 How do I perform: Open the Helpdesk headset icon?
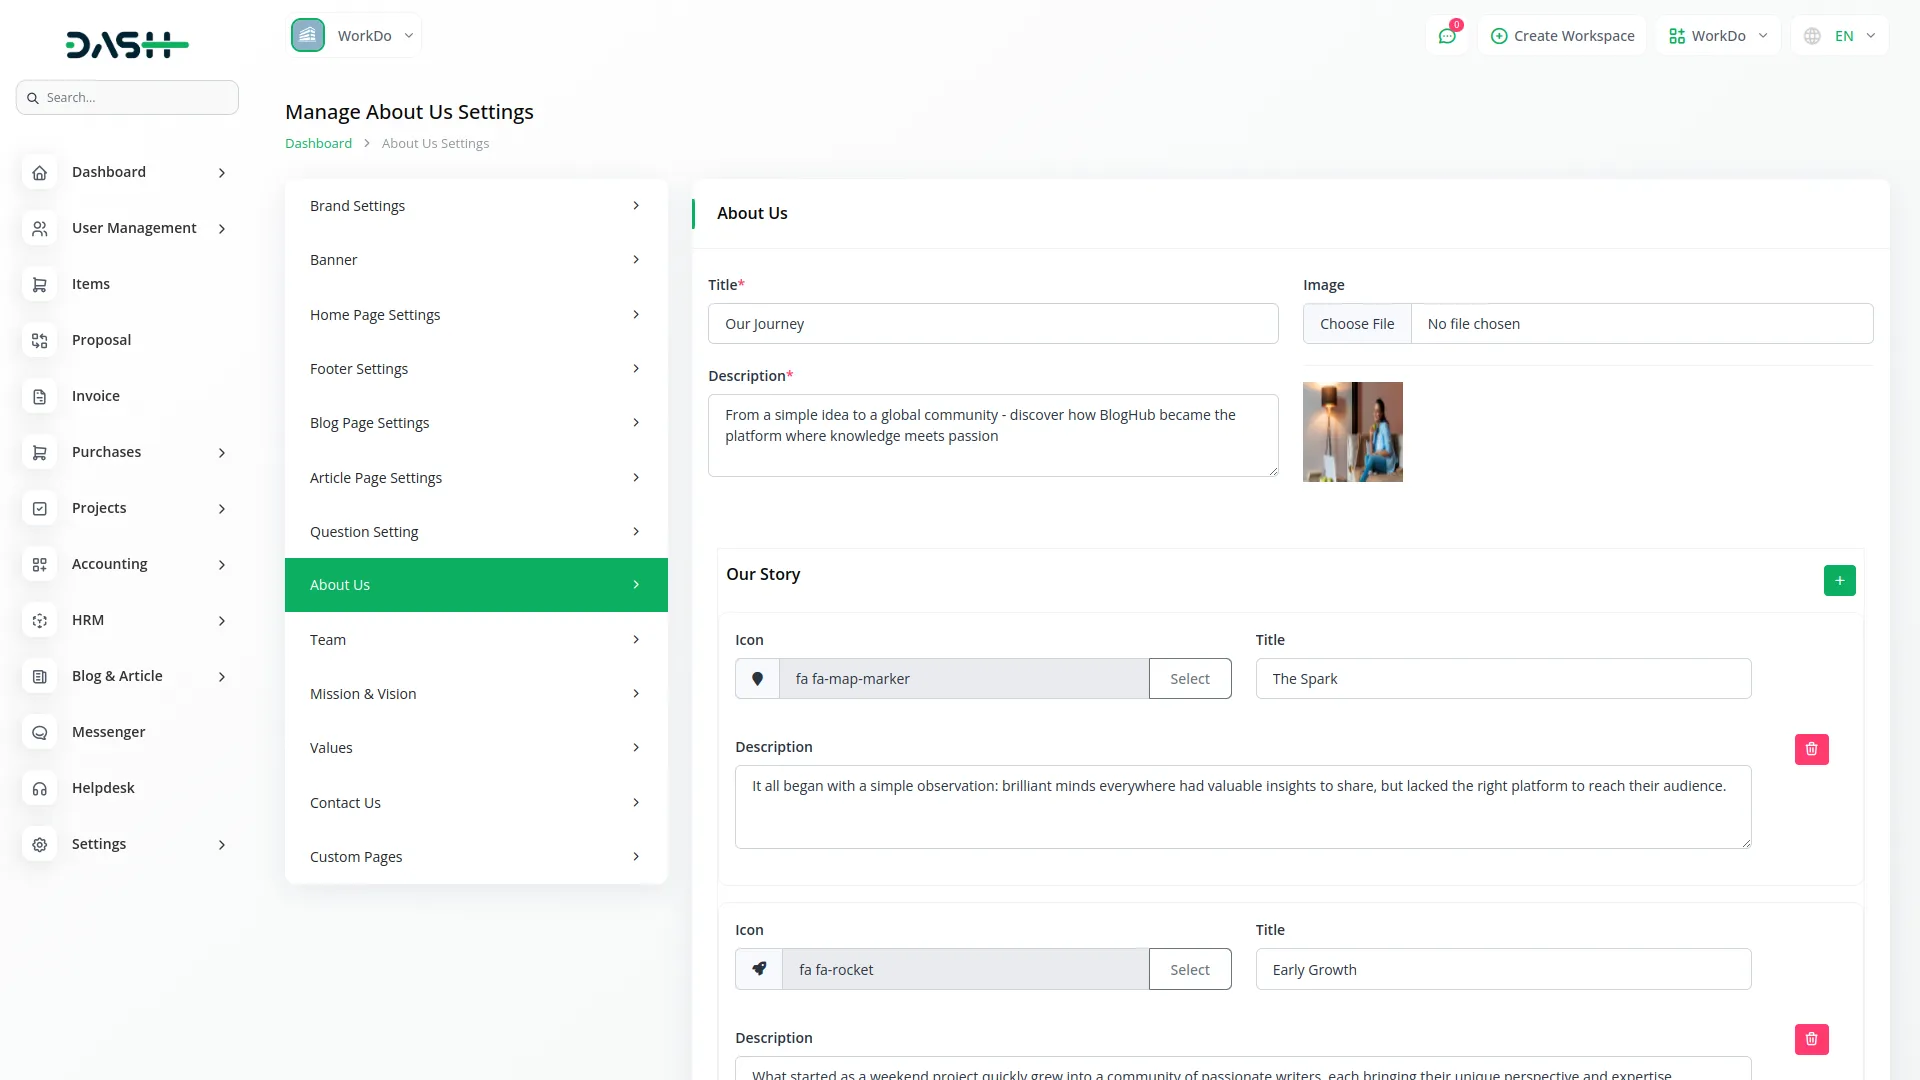tap(40, 789)
